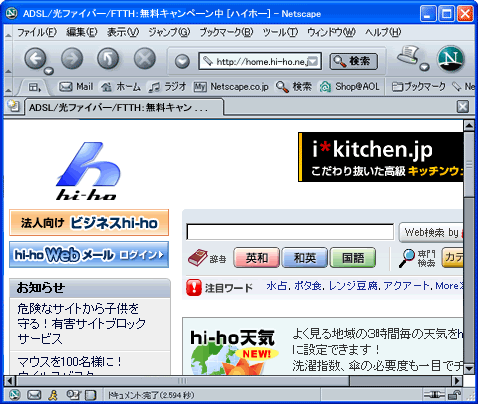Click the online/offline connection icon
Viewport: 478px width, 404px height.
point(434,395)
